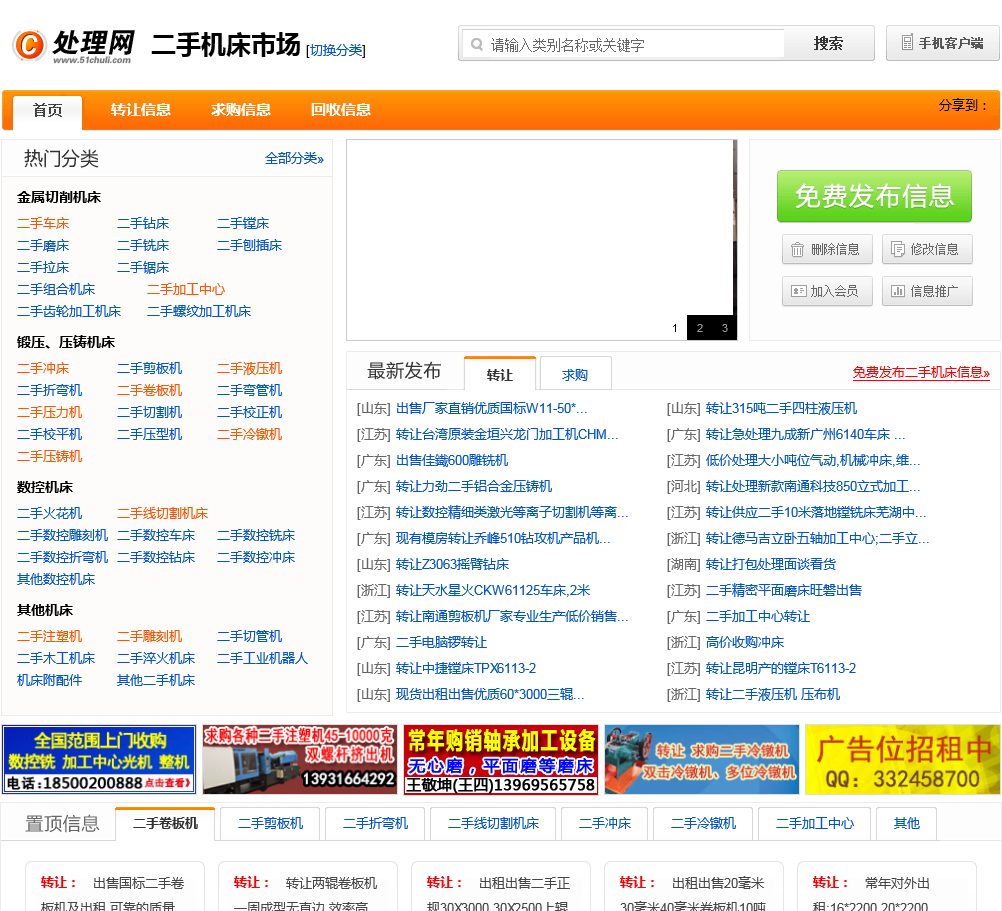Focus the keyword search input field
The width and height of the screenshot is (1002, 911).
point(624,45)
